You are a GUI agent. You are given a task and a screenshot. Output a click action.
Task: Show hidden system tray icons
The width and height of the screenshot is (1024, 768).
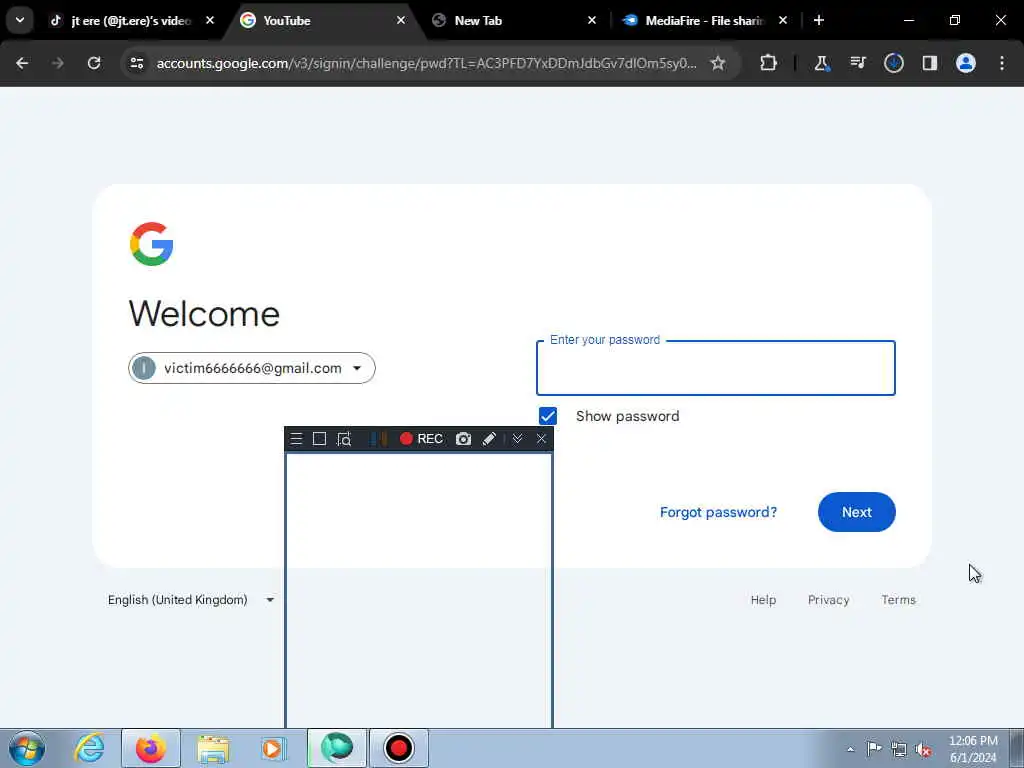[850, 750]
